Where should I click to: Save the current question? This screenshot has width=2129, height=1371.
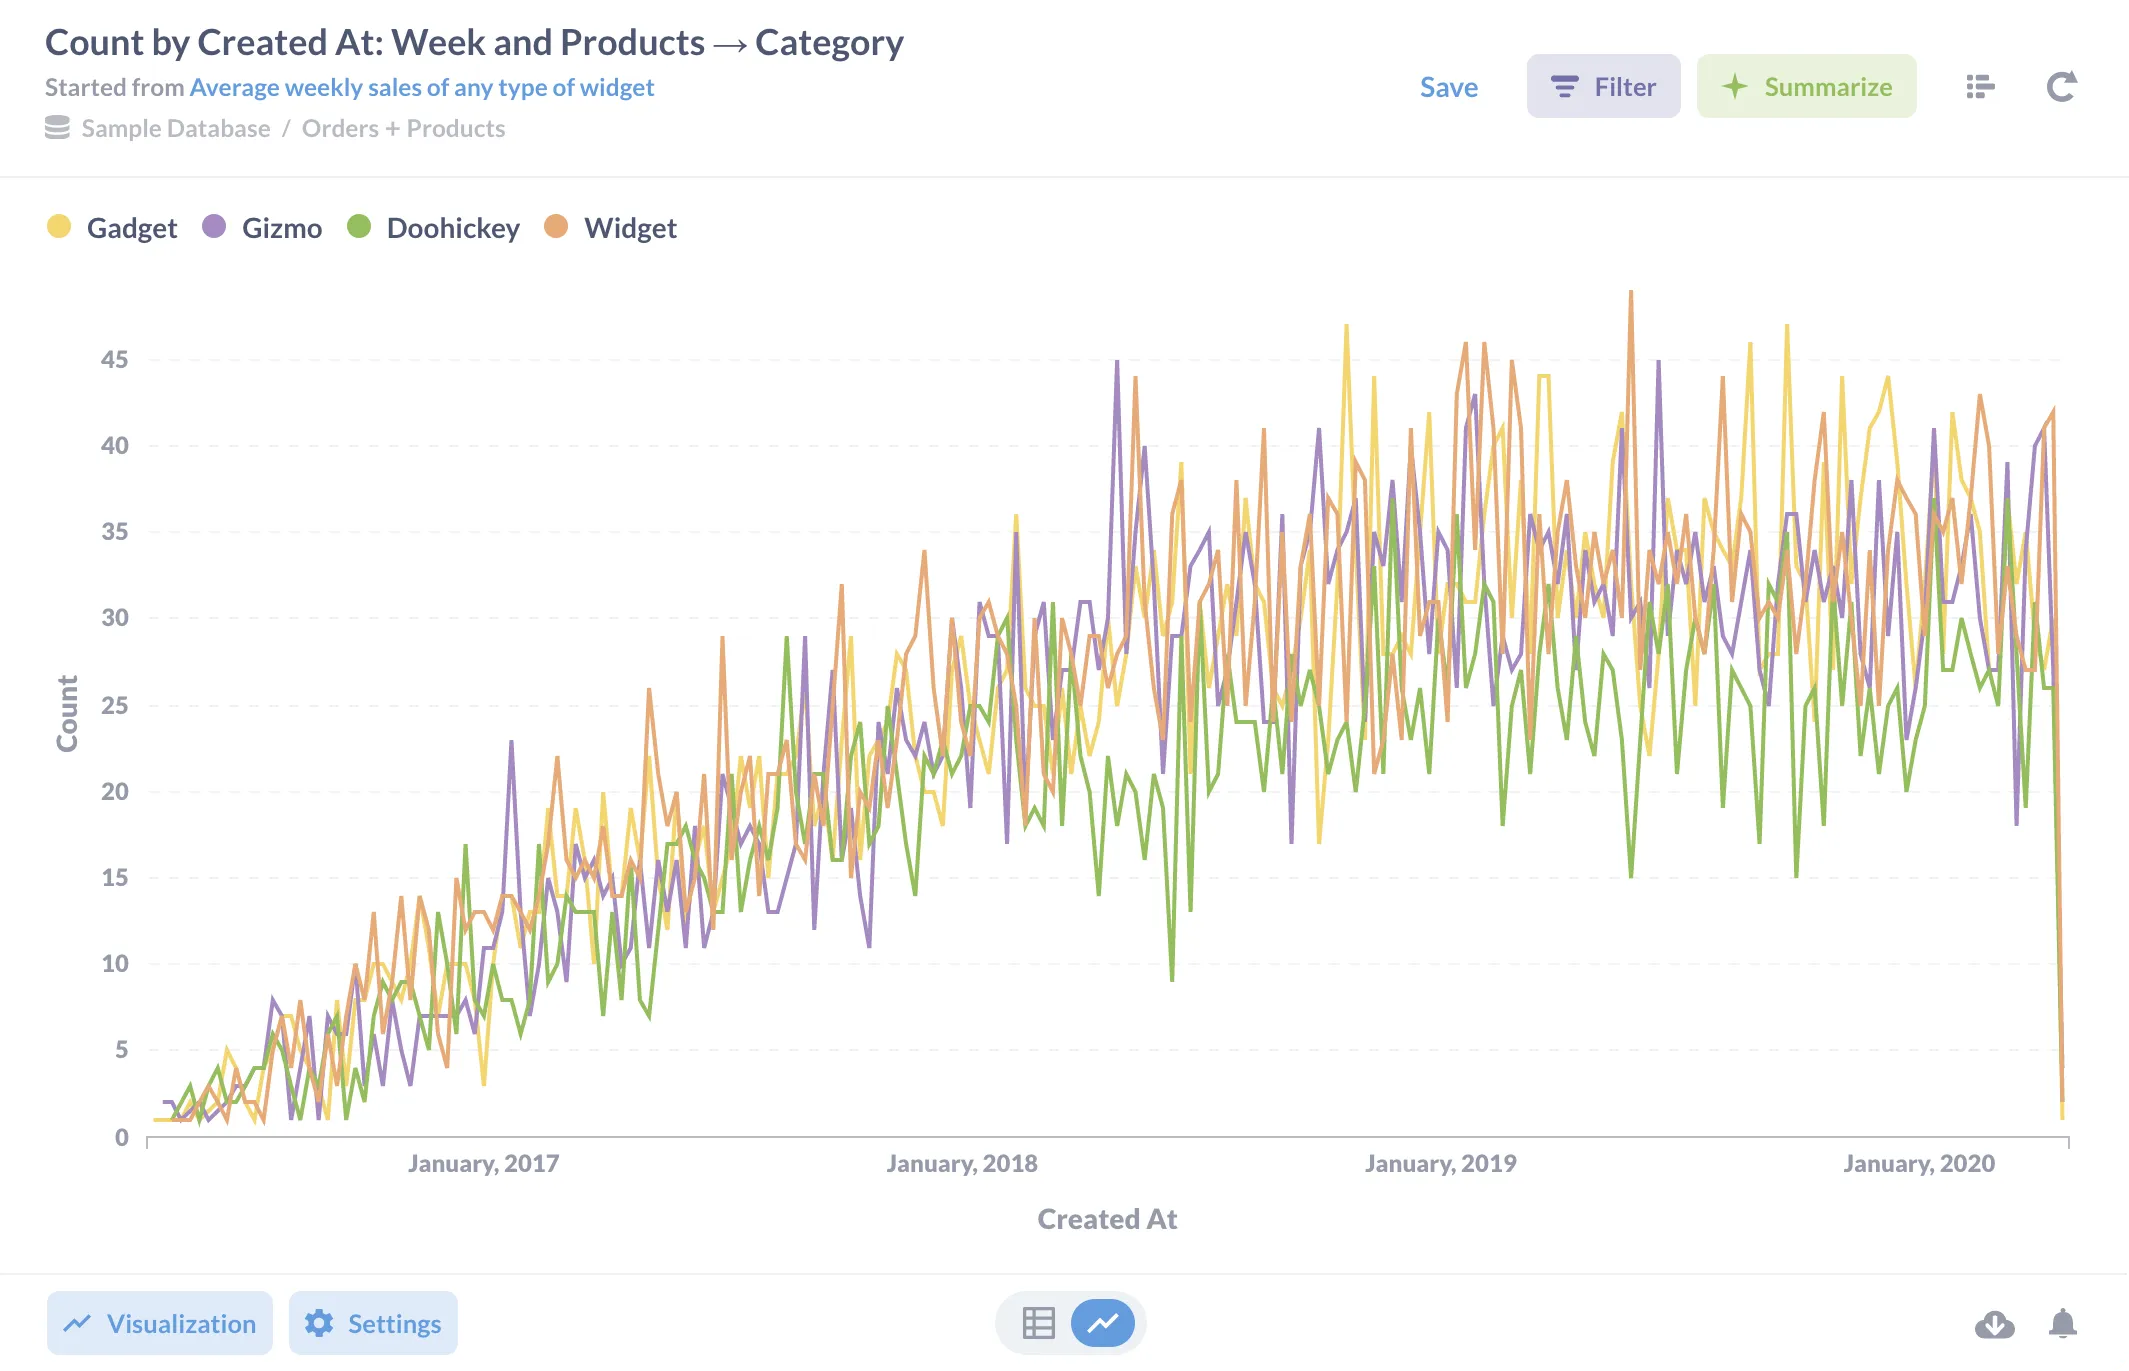(1449, 87)
